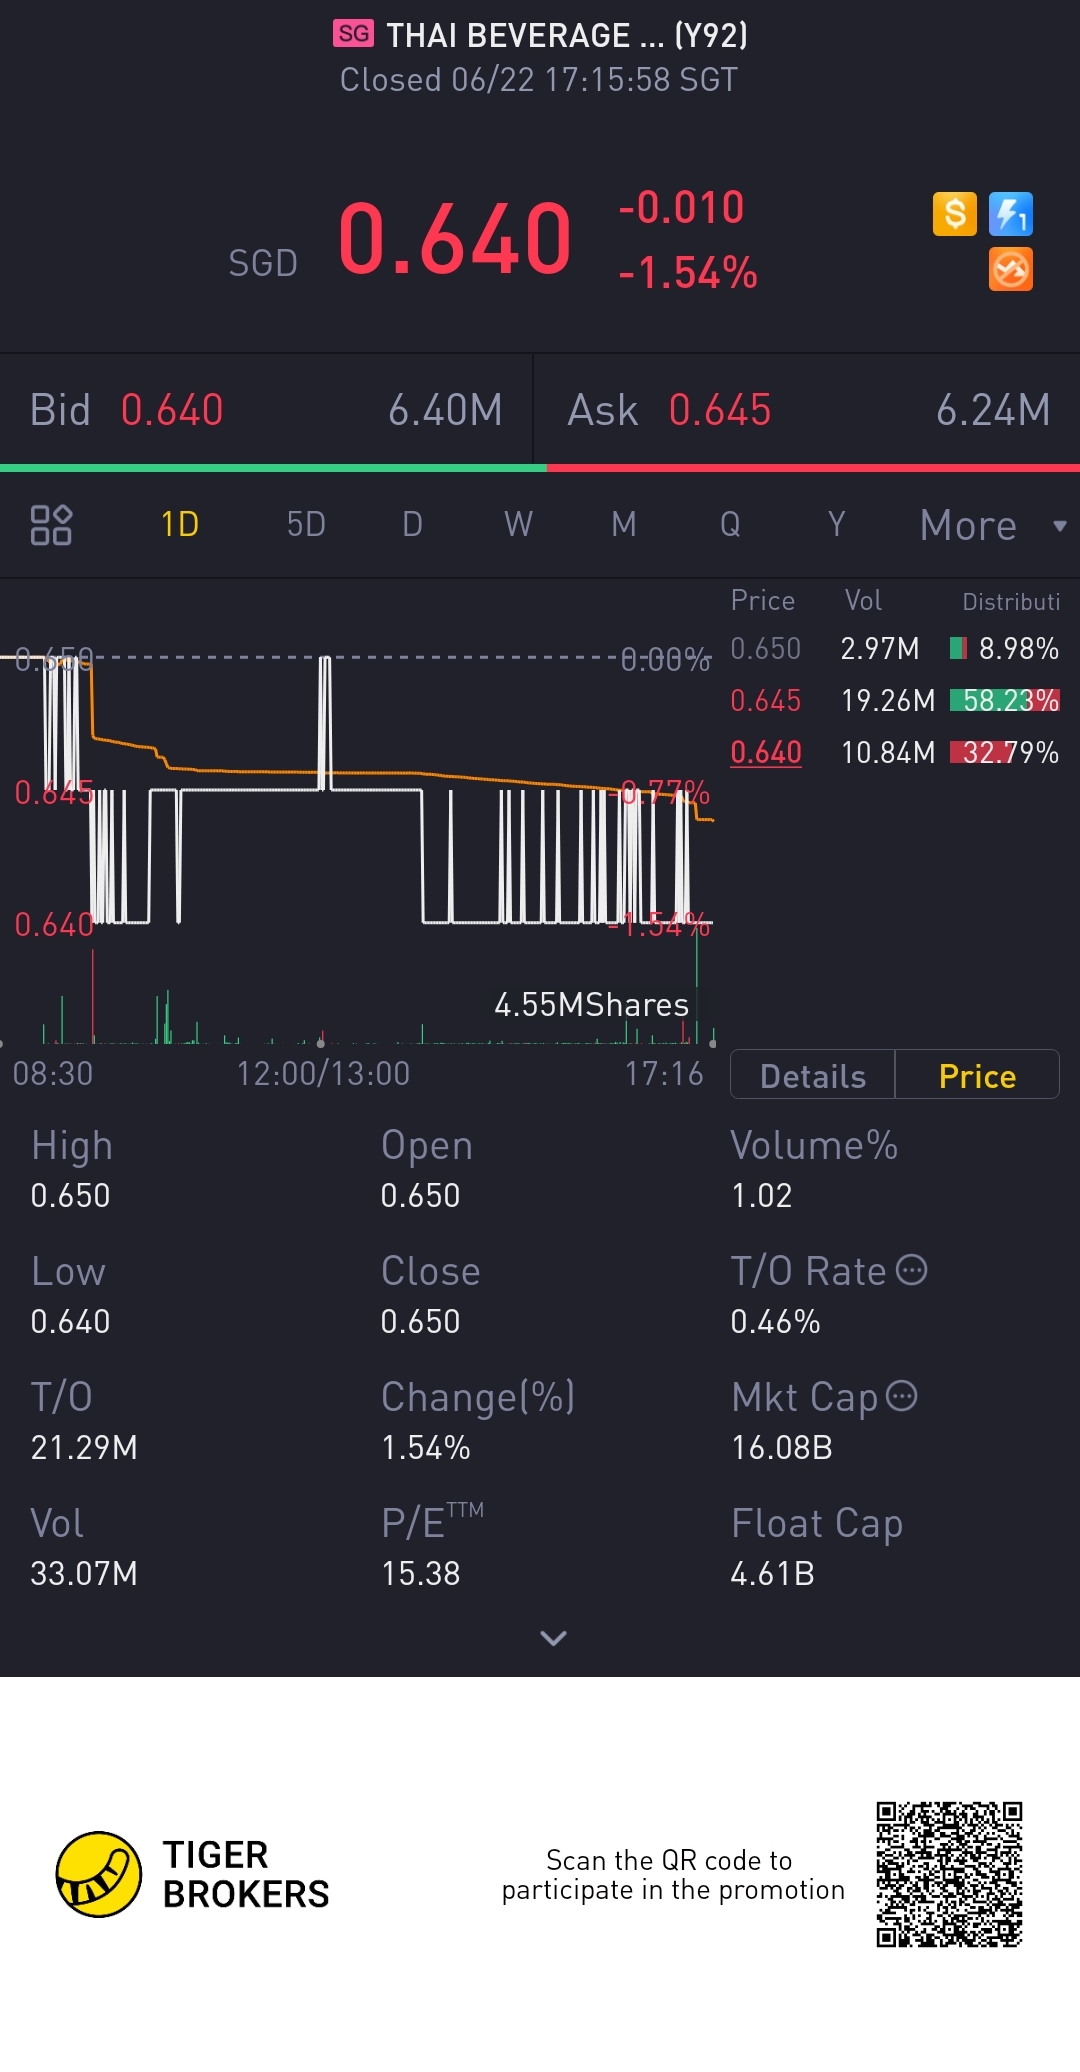
Task: Tap the THAI BEVERAGE (Y92) title
Action: click(x=567, y=36)
